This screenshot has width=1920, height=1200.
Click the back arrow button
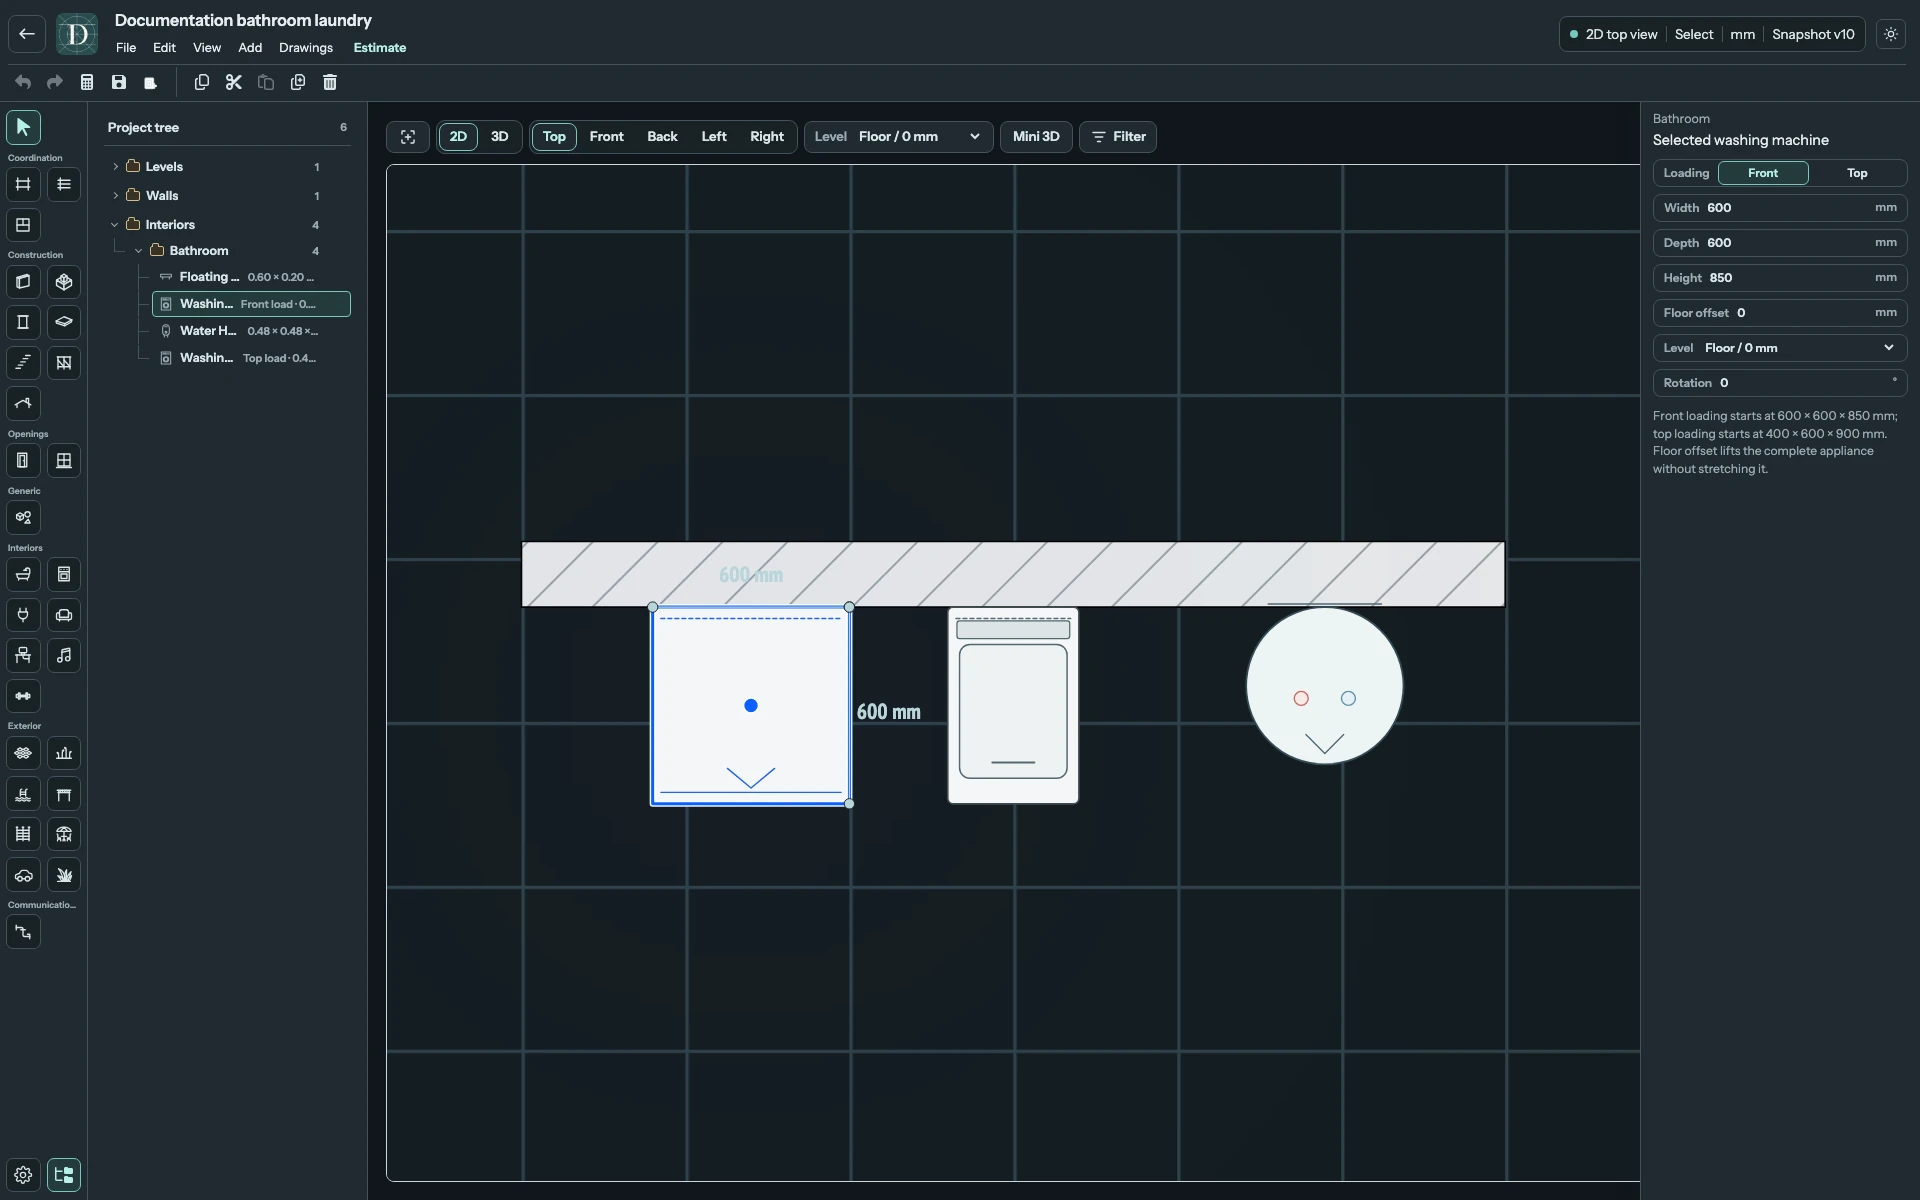click(x=27, y=34)
